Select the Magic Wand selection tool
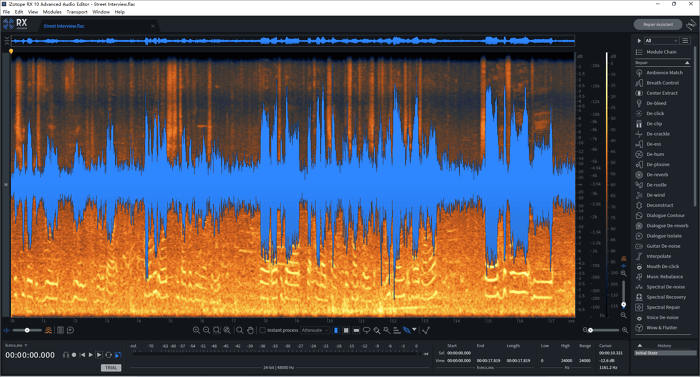 point(387,330)
